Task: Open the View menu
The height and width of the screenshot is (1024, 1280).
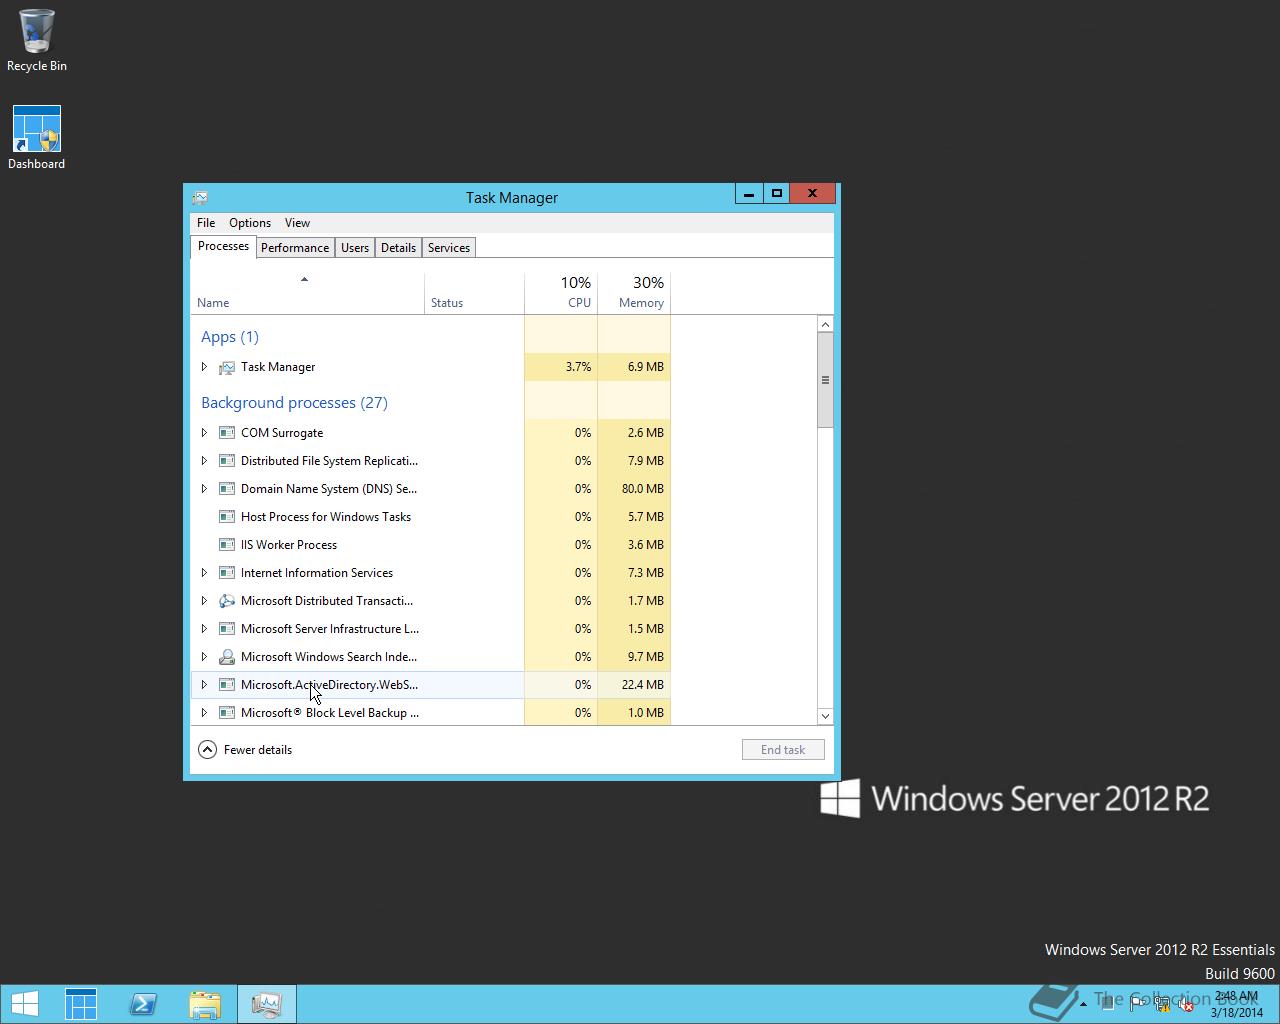Action: click(297, 223)
